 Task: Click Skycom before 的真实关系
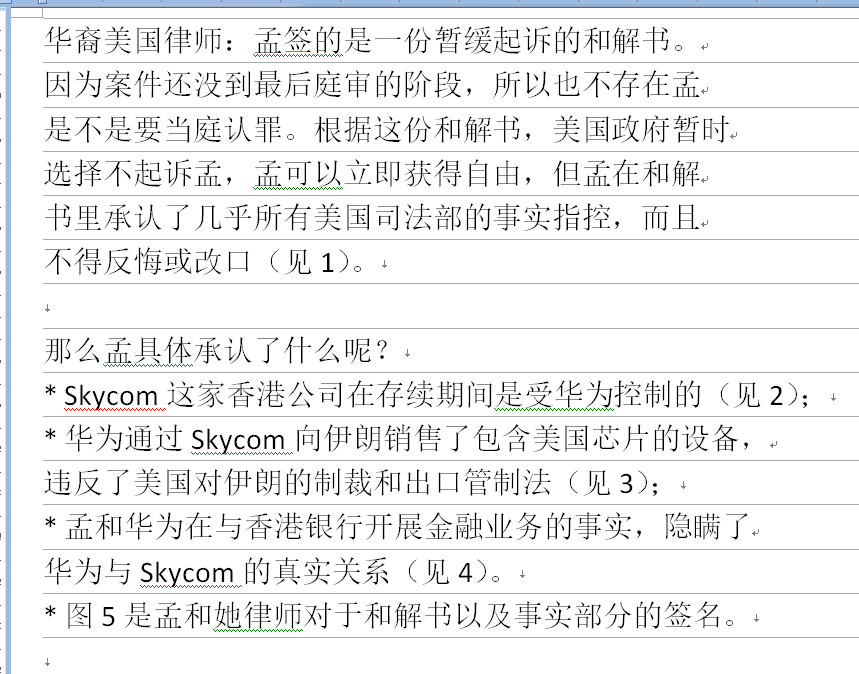[x=187, y=574]
